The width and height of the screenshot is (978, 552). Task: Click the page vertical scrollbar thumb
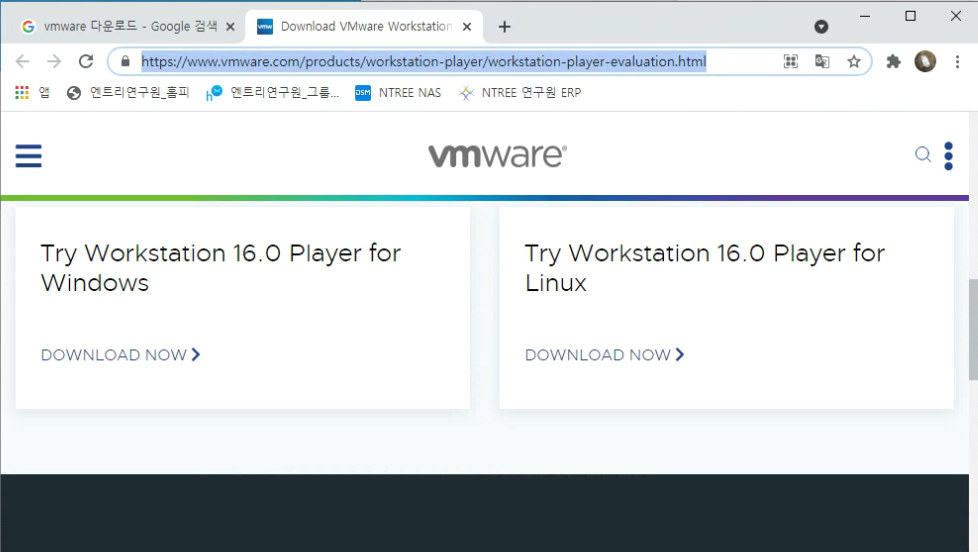(973, 329)
